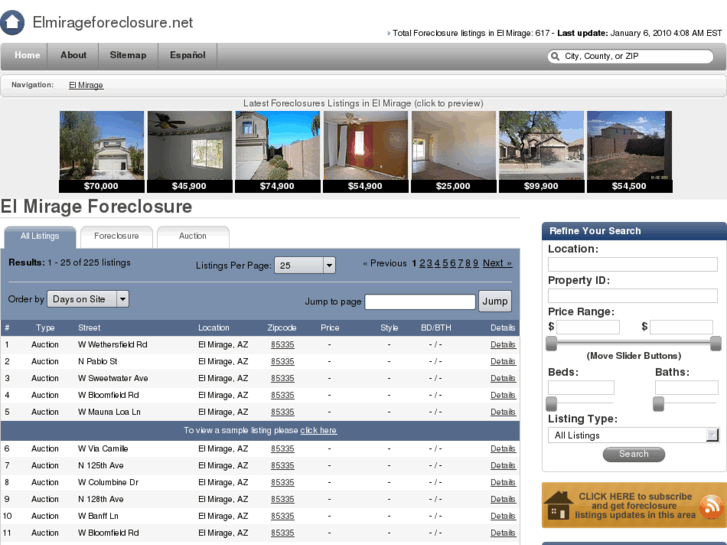Click the house icon on subscribe banner
Viewport: 727px width, 545px height.
[558, 506]
